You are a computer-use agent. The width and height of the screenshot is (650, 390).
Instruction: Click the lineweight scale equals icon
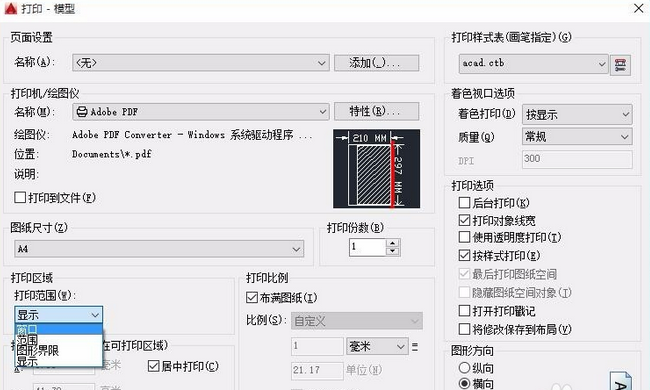(415, 346)
